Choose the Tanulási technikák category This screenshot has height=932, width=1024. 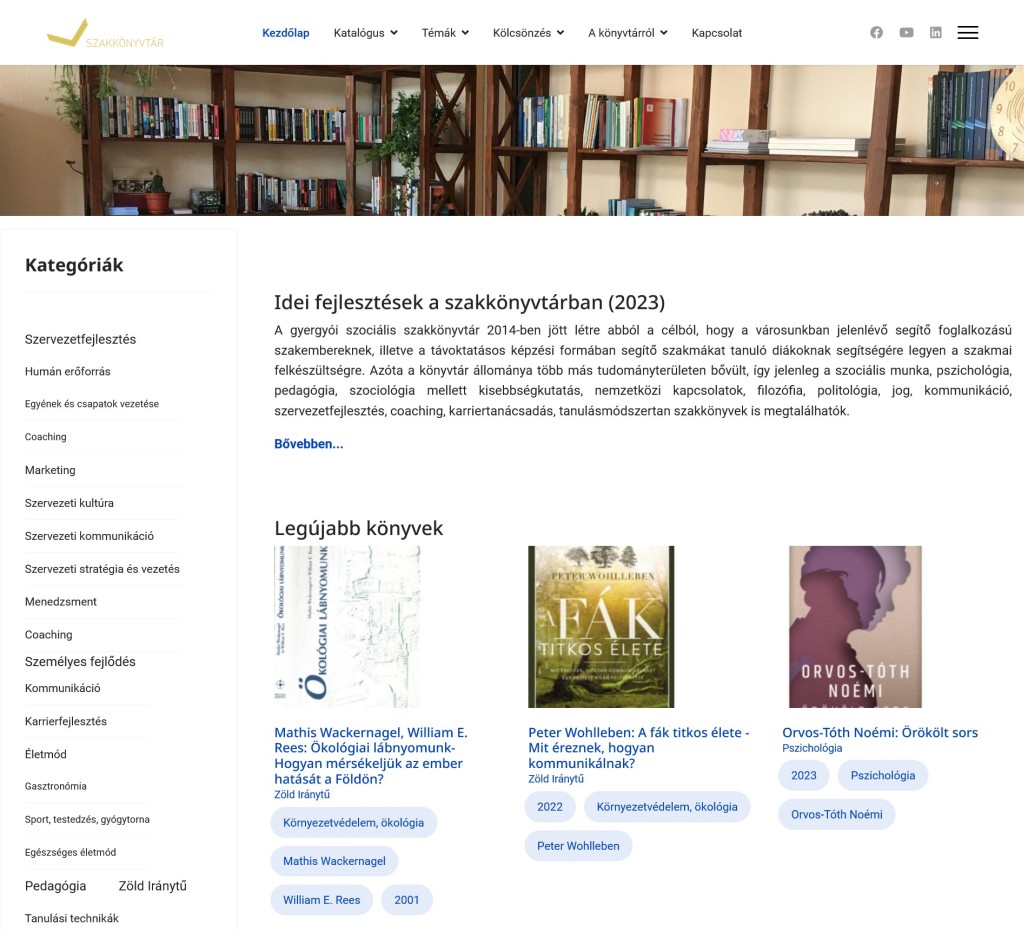point(72,918)
